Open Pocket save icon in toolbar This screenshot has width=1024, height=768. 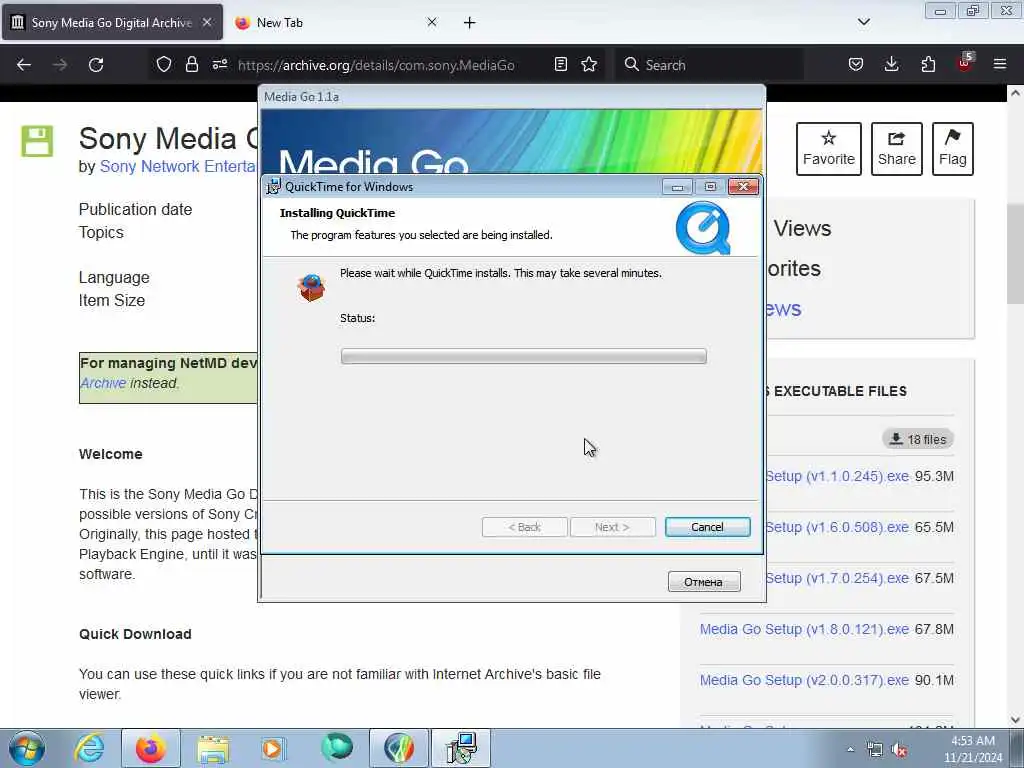[x=856, y=64]
